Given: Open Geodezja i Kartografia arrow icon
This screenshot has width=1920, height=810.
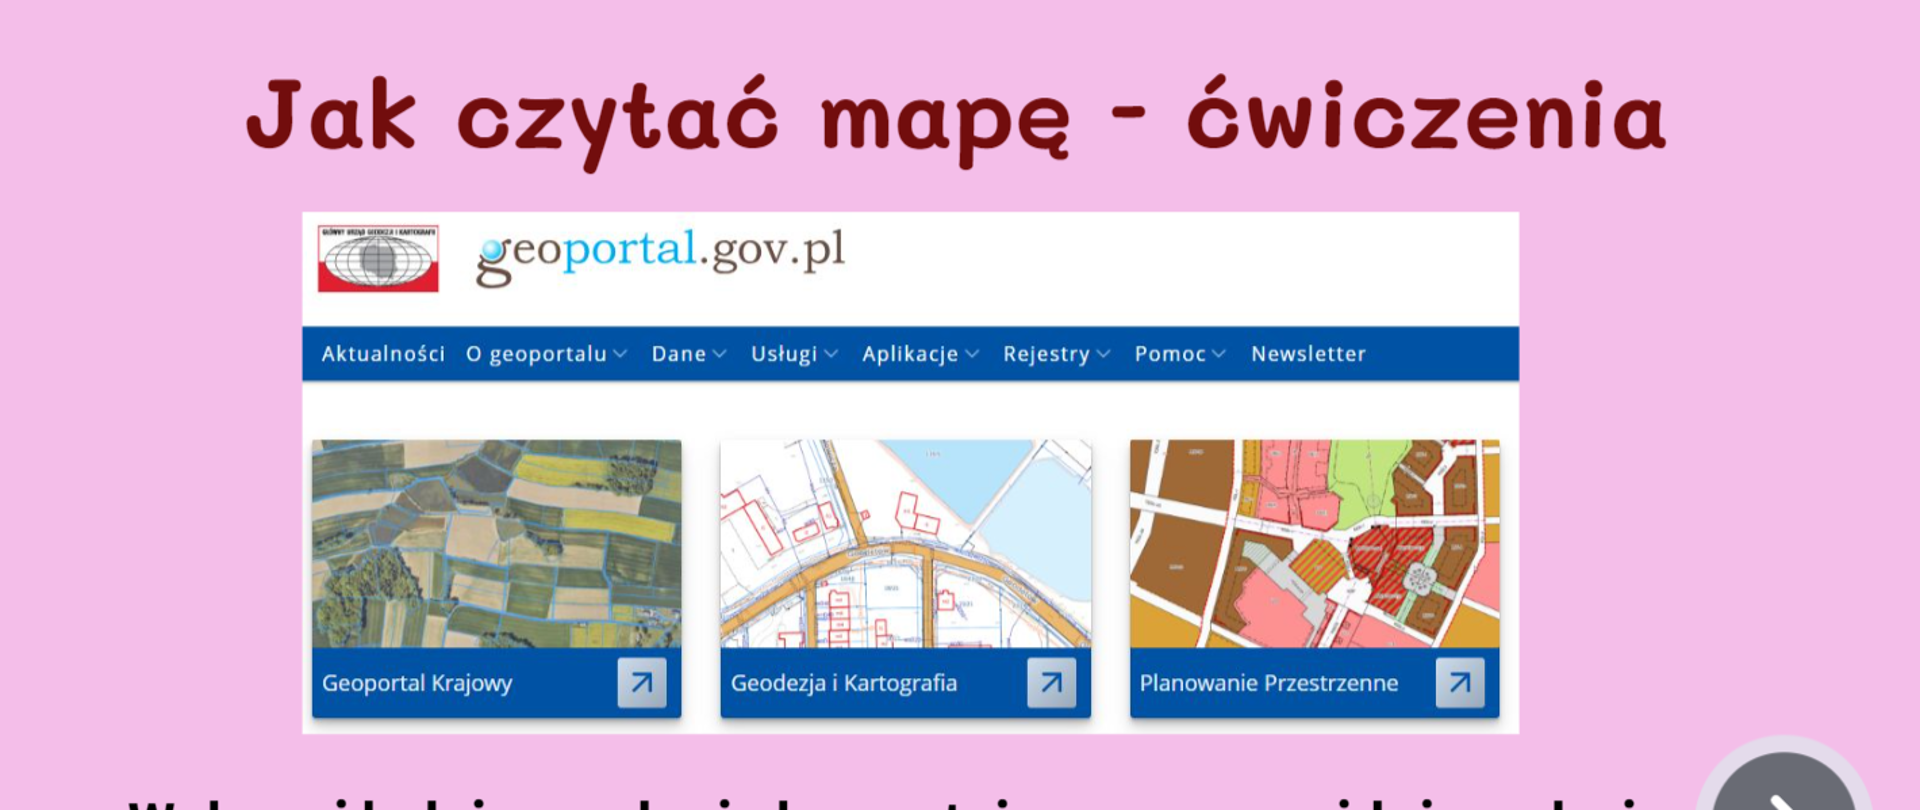Looking at the screenshot, I should (x=1051, y=683).
